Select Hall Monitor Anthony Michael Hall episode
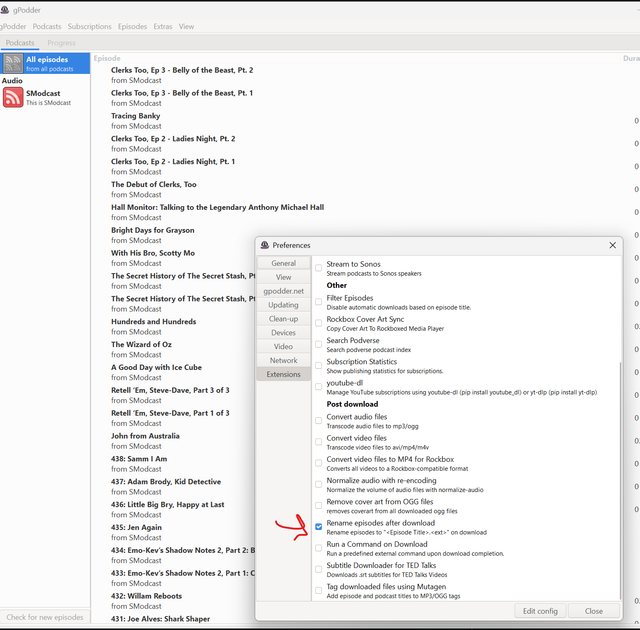 pyautogui.click(x=218, y=207)
